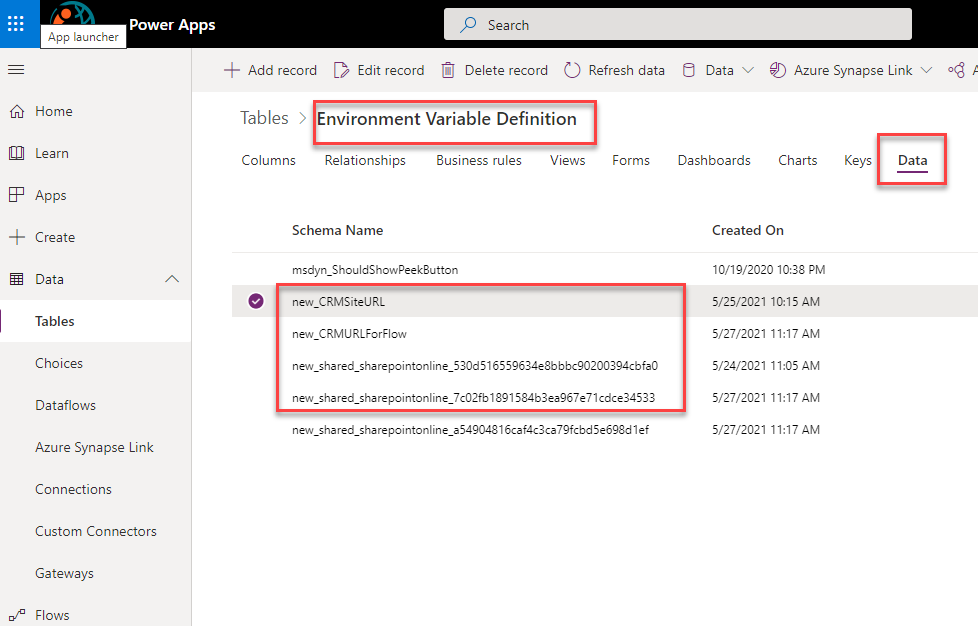Image resolution: width=978 pixels, height=626 pixels.
Task: Click the Refresh data circular arrow icon
Action: point(572,70)
